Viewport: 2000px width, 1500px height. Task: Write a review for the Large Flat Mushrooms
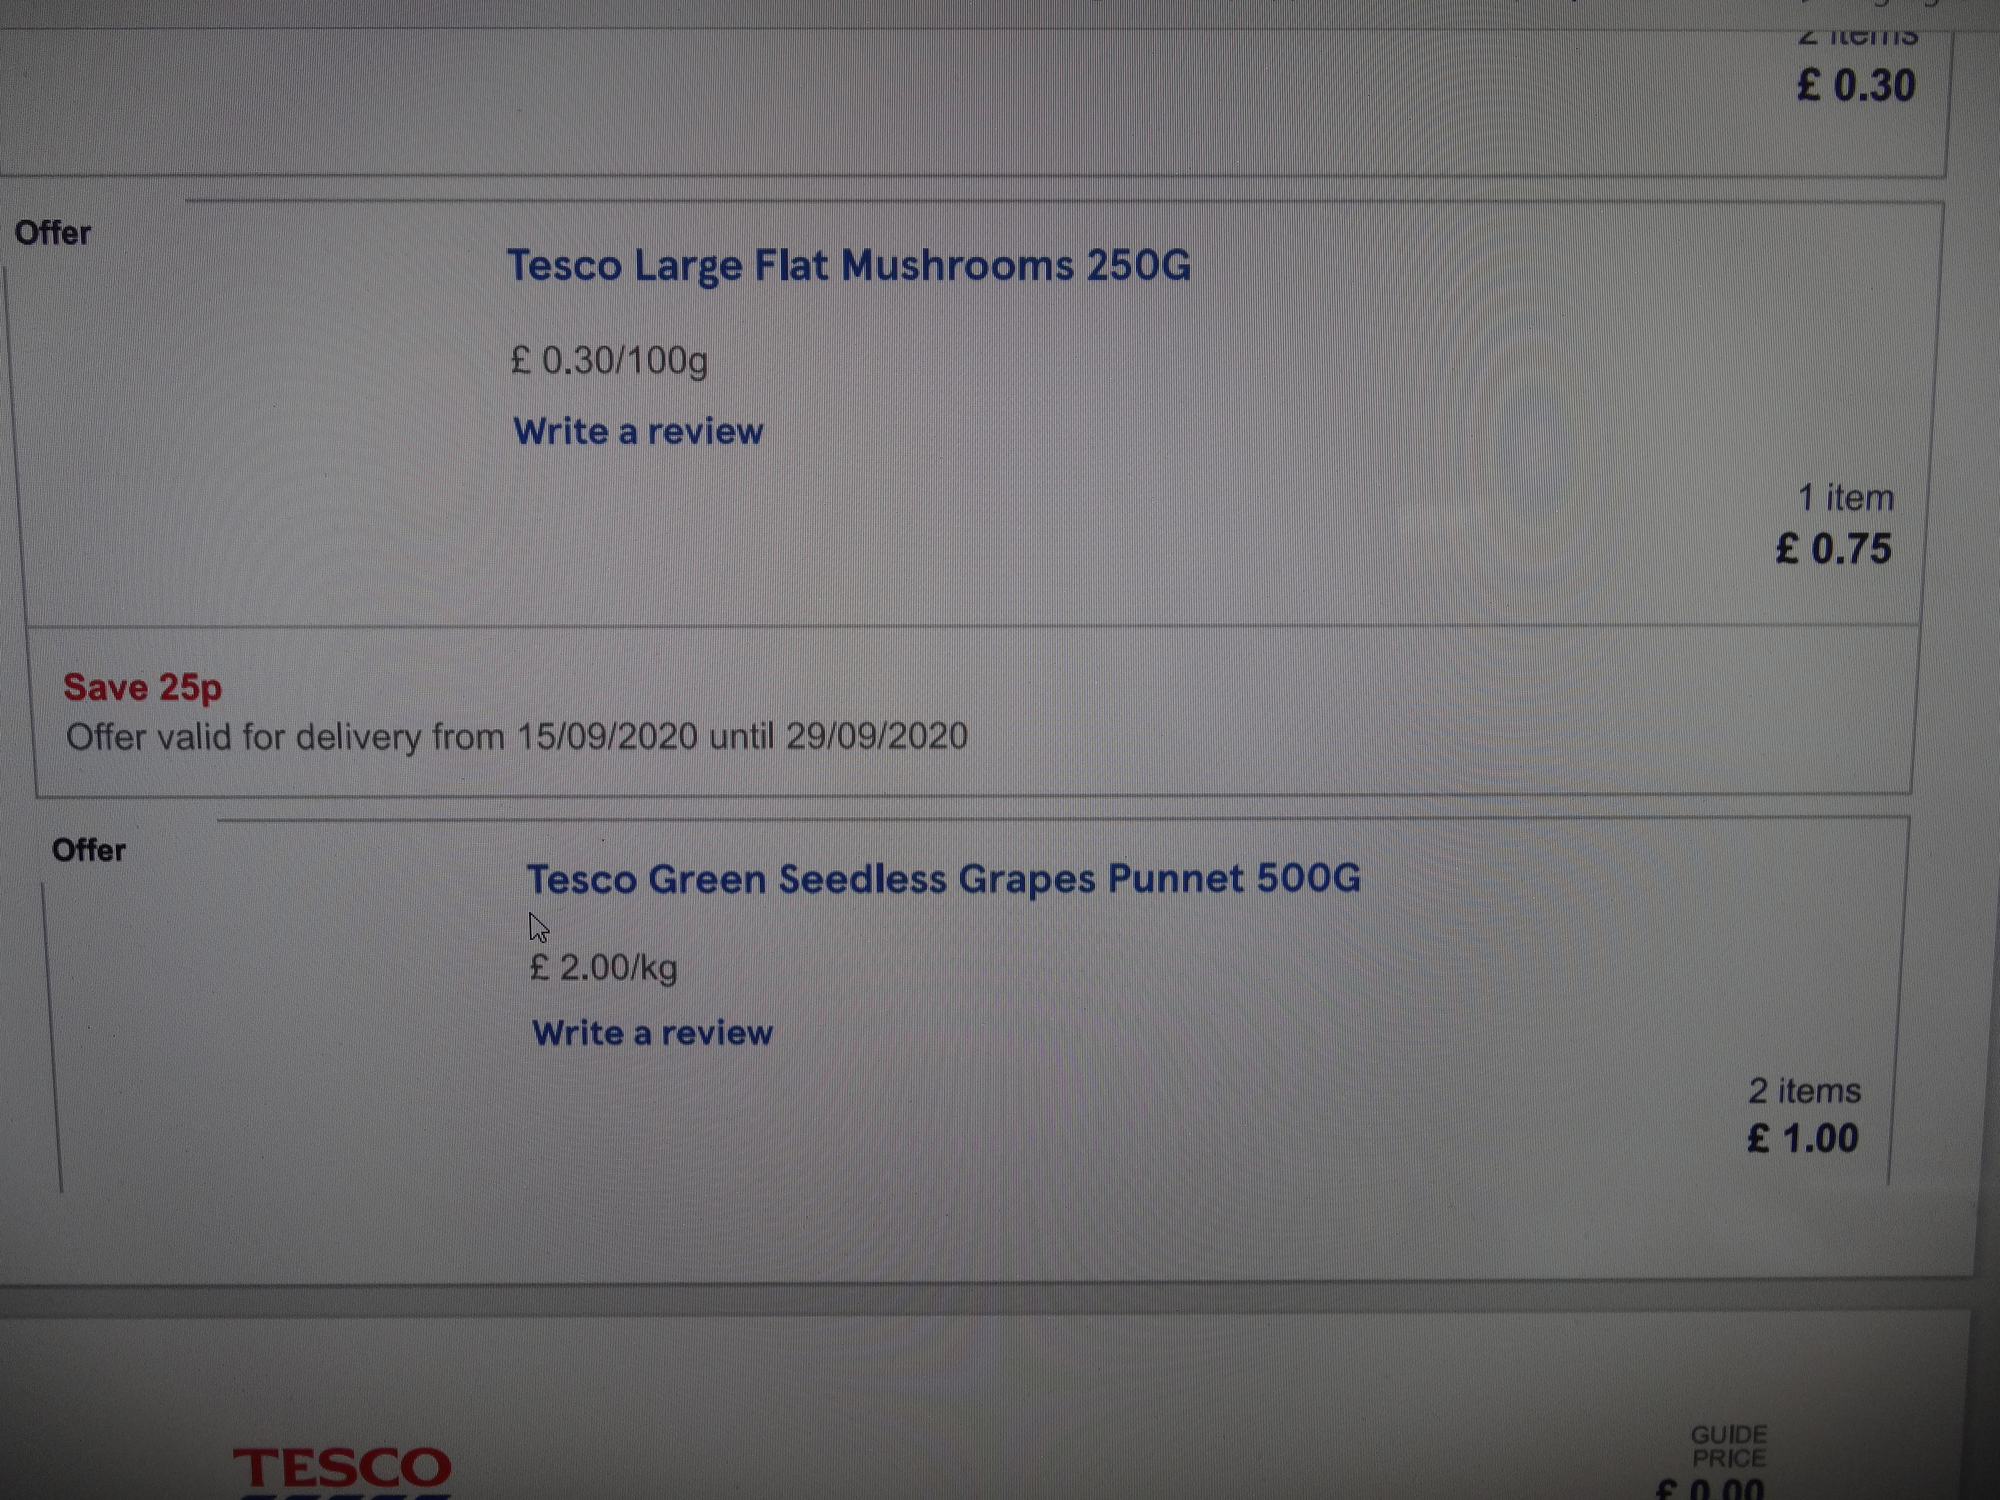(x=638, y=432)
